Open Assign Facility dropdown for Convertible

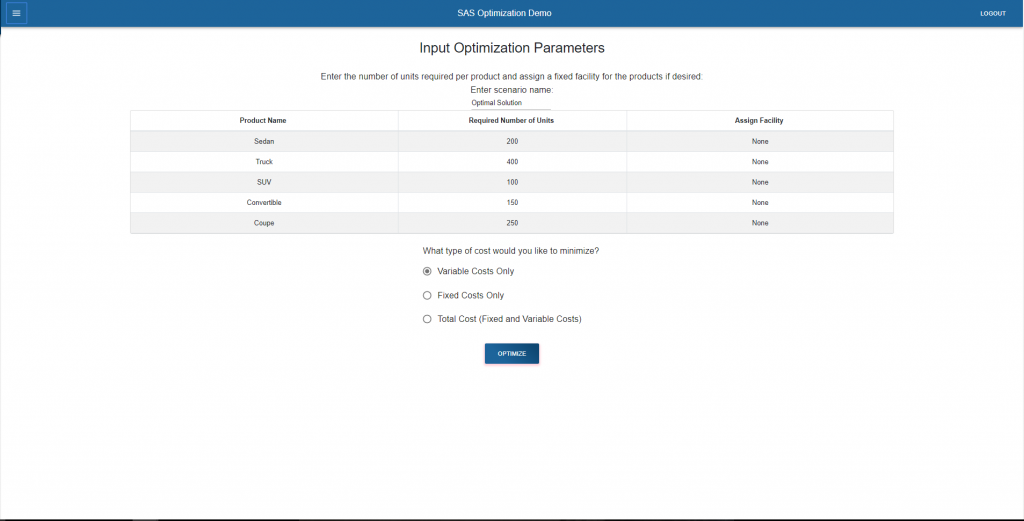point(760,203)
